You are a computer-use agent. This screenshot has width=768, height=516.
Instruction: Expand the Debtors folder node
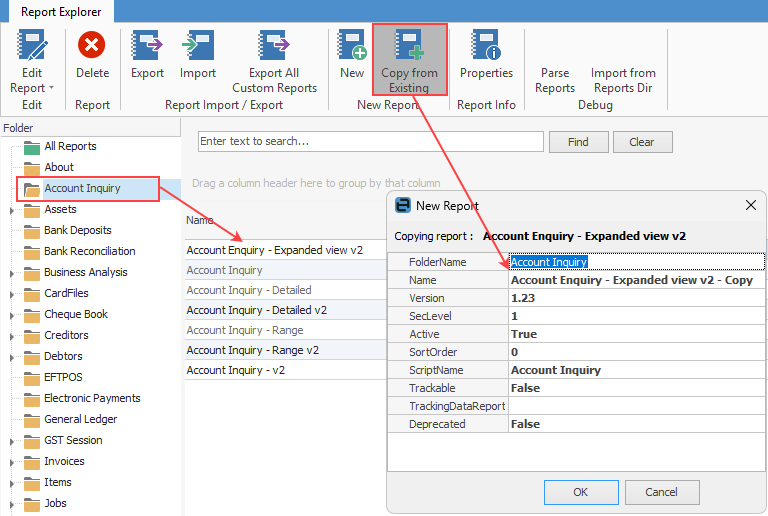(12, 357)
